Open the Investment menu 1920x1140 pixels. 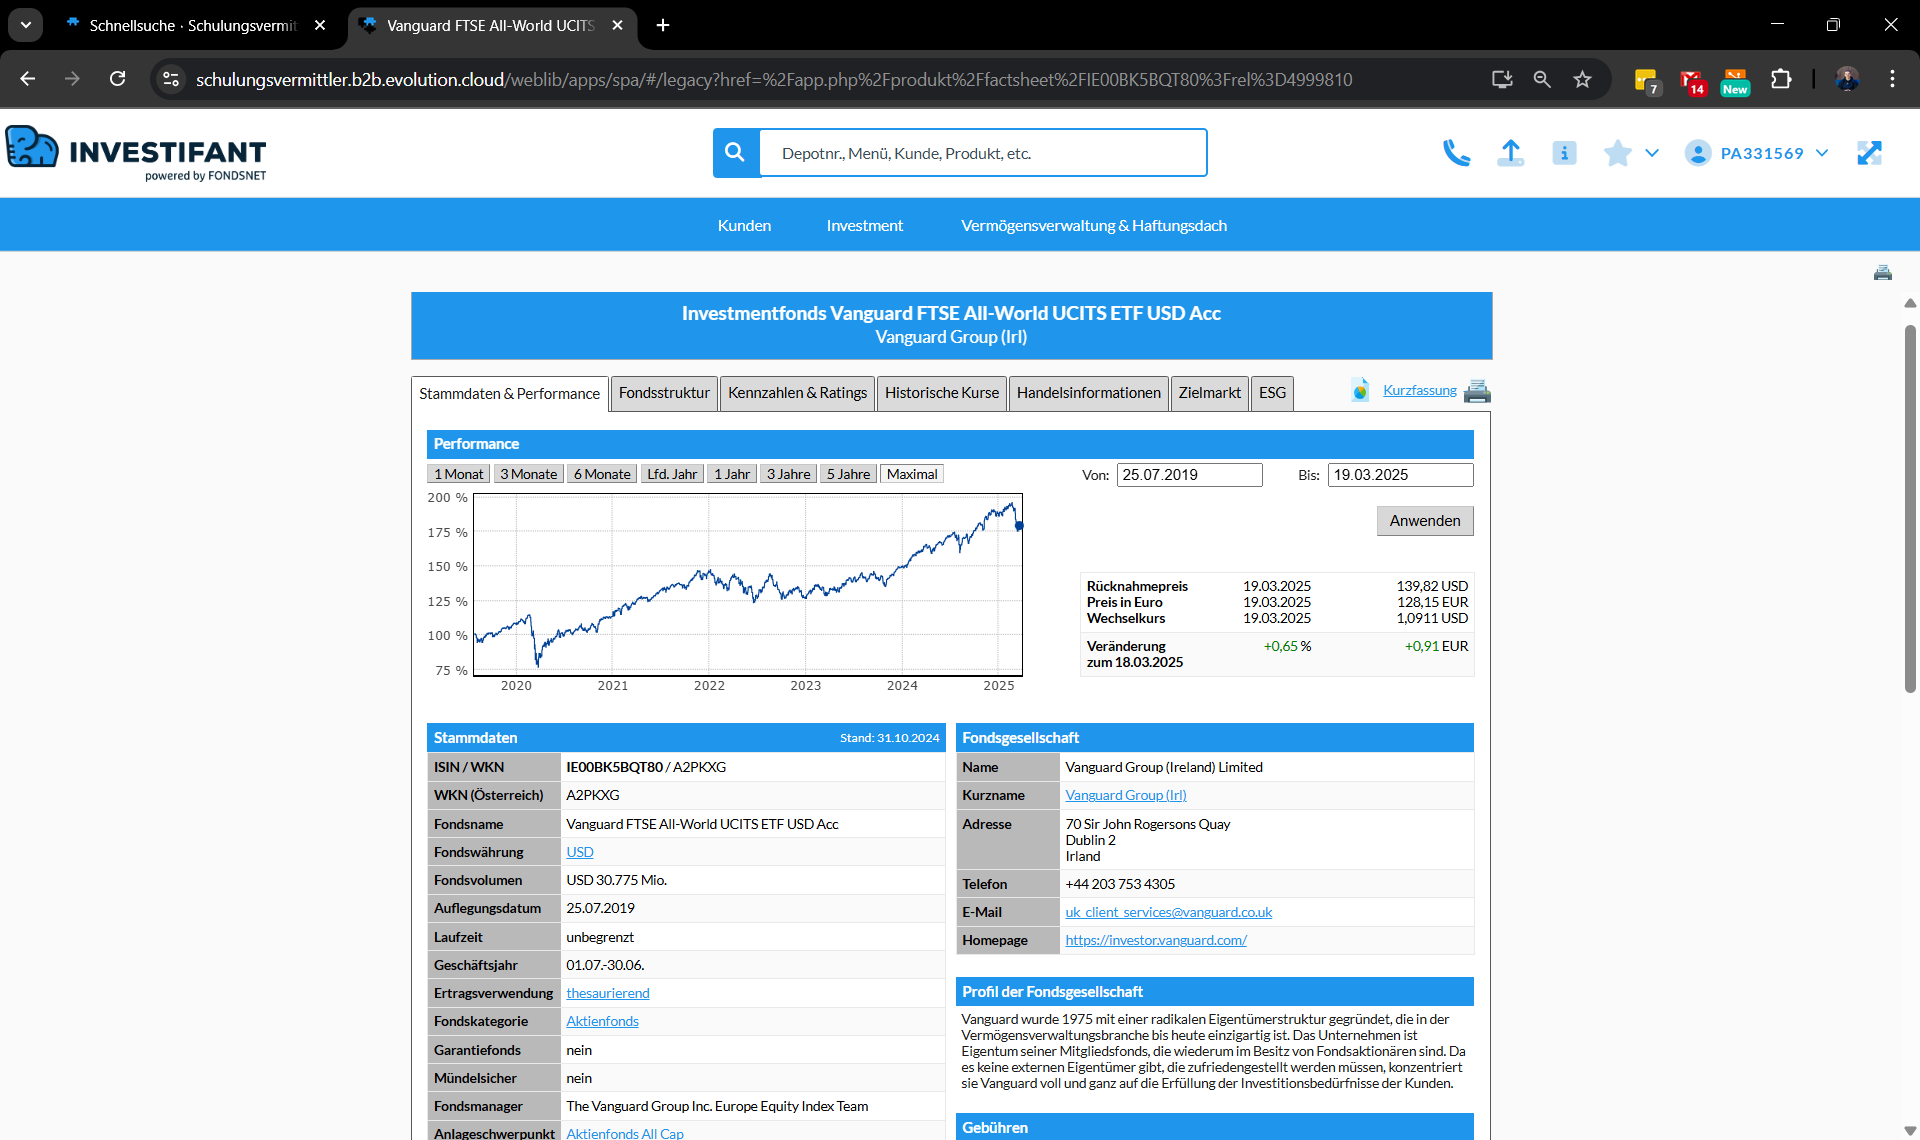864,225
